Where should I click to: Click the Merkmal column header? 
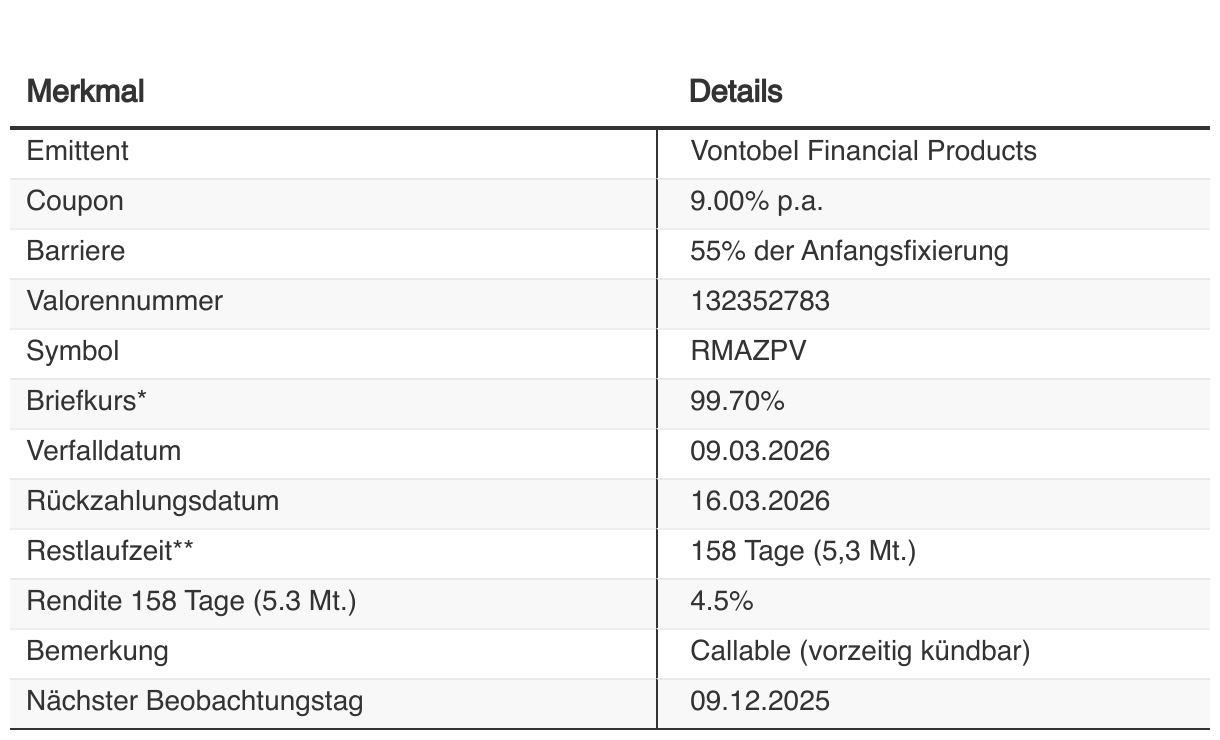86,92
